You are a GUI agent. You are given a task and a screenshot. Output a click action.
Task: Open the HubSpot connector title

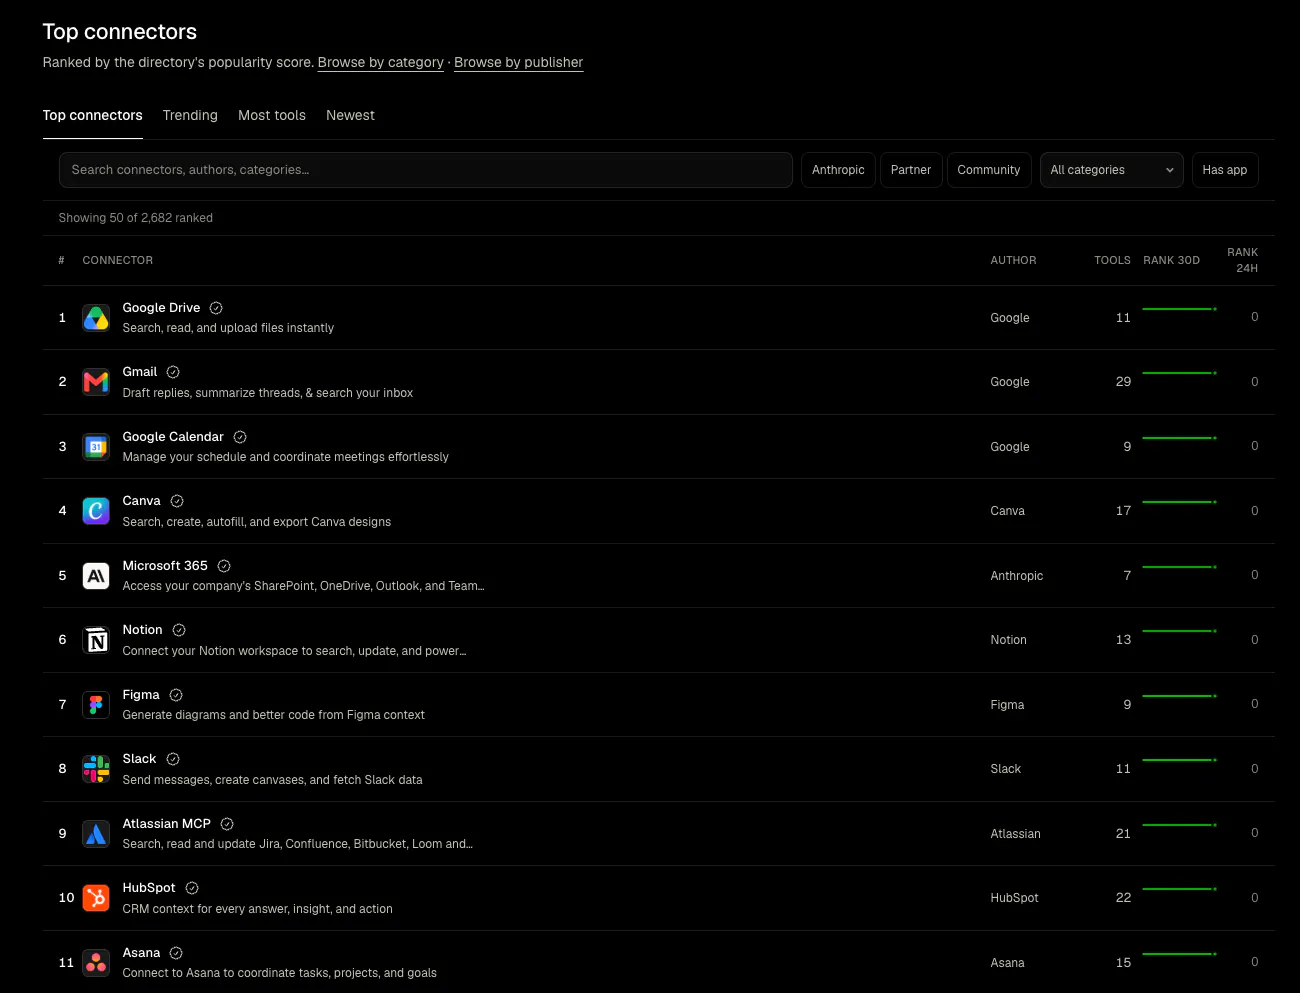149,888
